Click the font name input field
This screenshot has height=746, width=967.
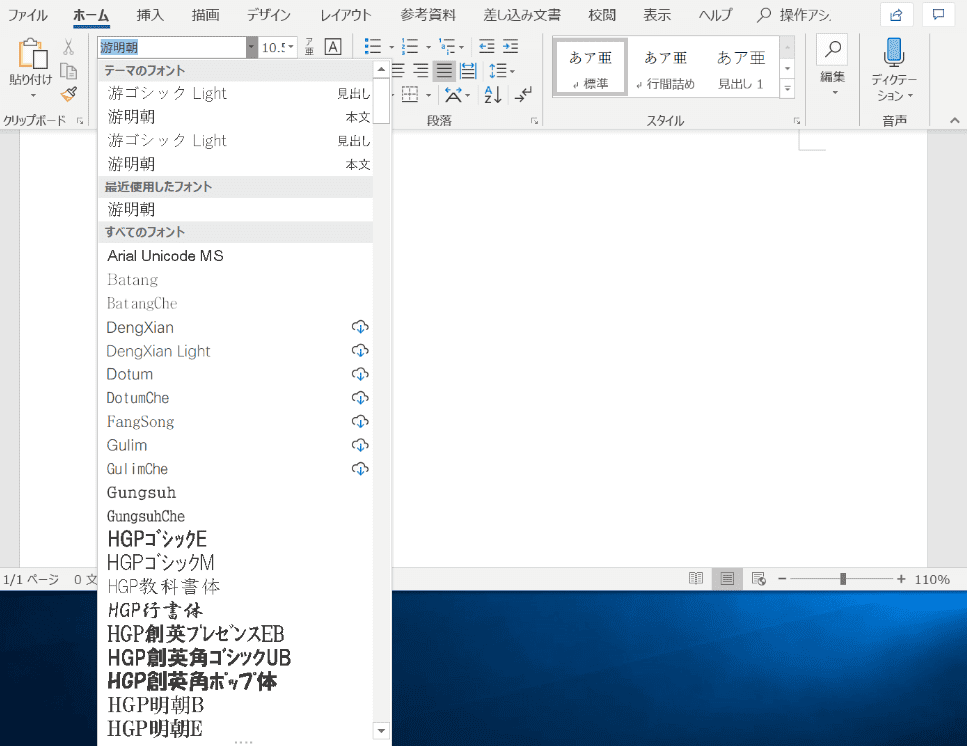point(172,47)
